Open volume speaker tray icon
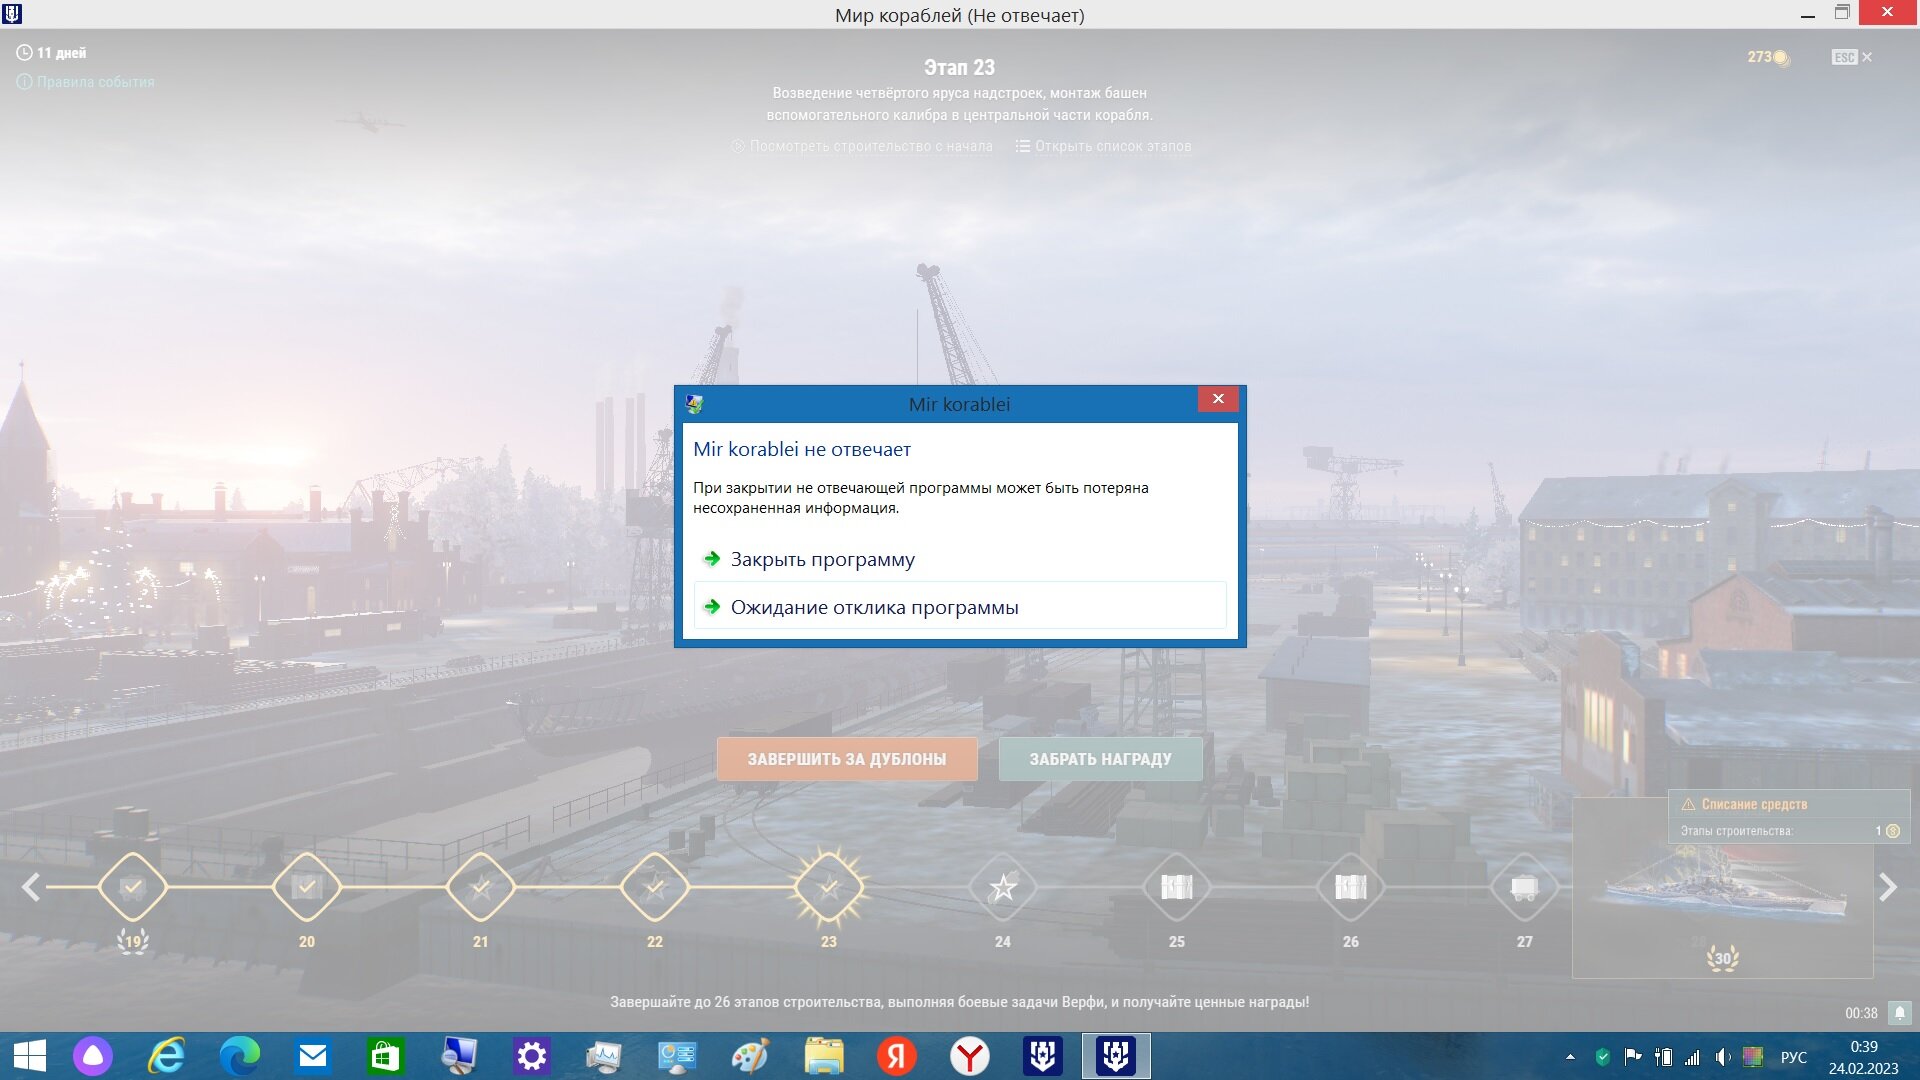Image resolution: width=1920 pixels, height=1080 pixels. (1722, 1056)
